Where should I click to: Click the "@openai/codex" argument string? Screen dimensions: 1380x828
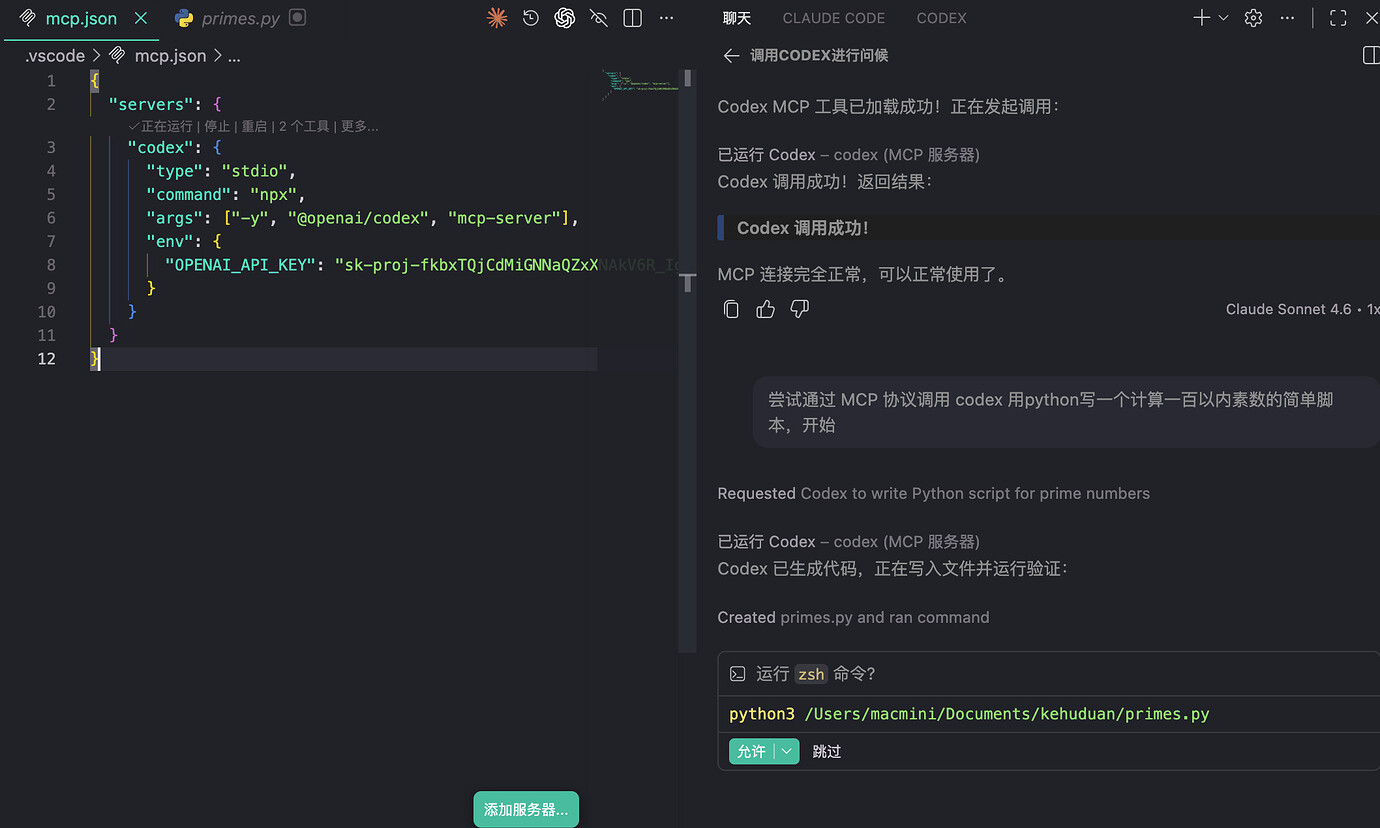(x=358, y=218)
